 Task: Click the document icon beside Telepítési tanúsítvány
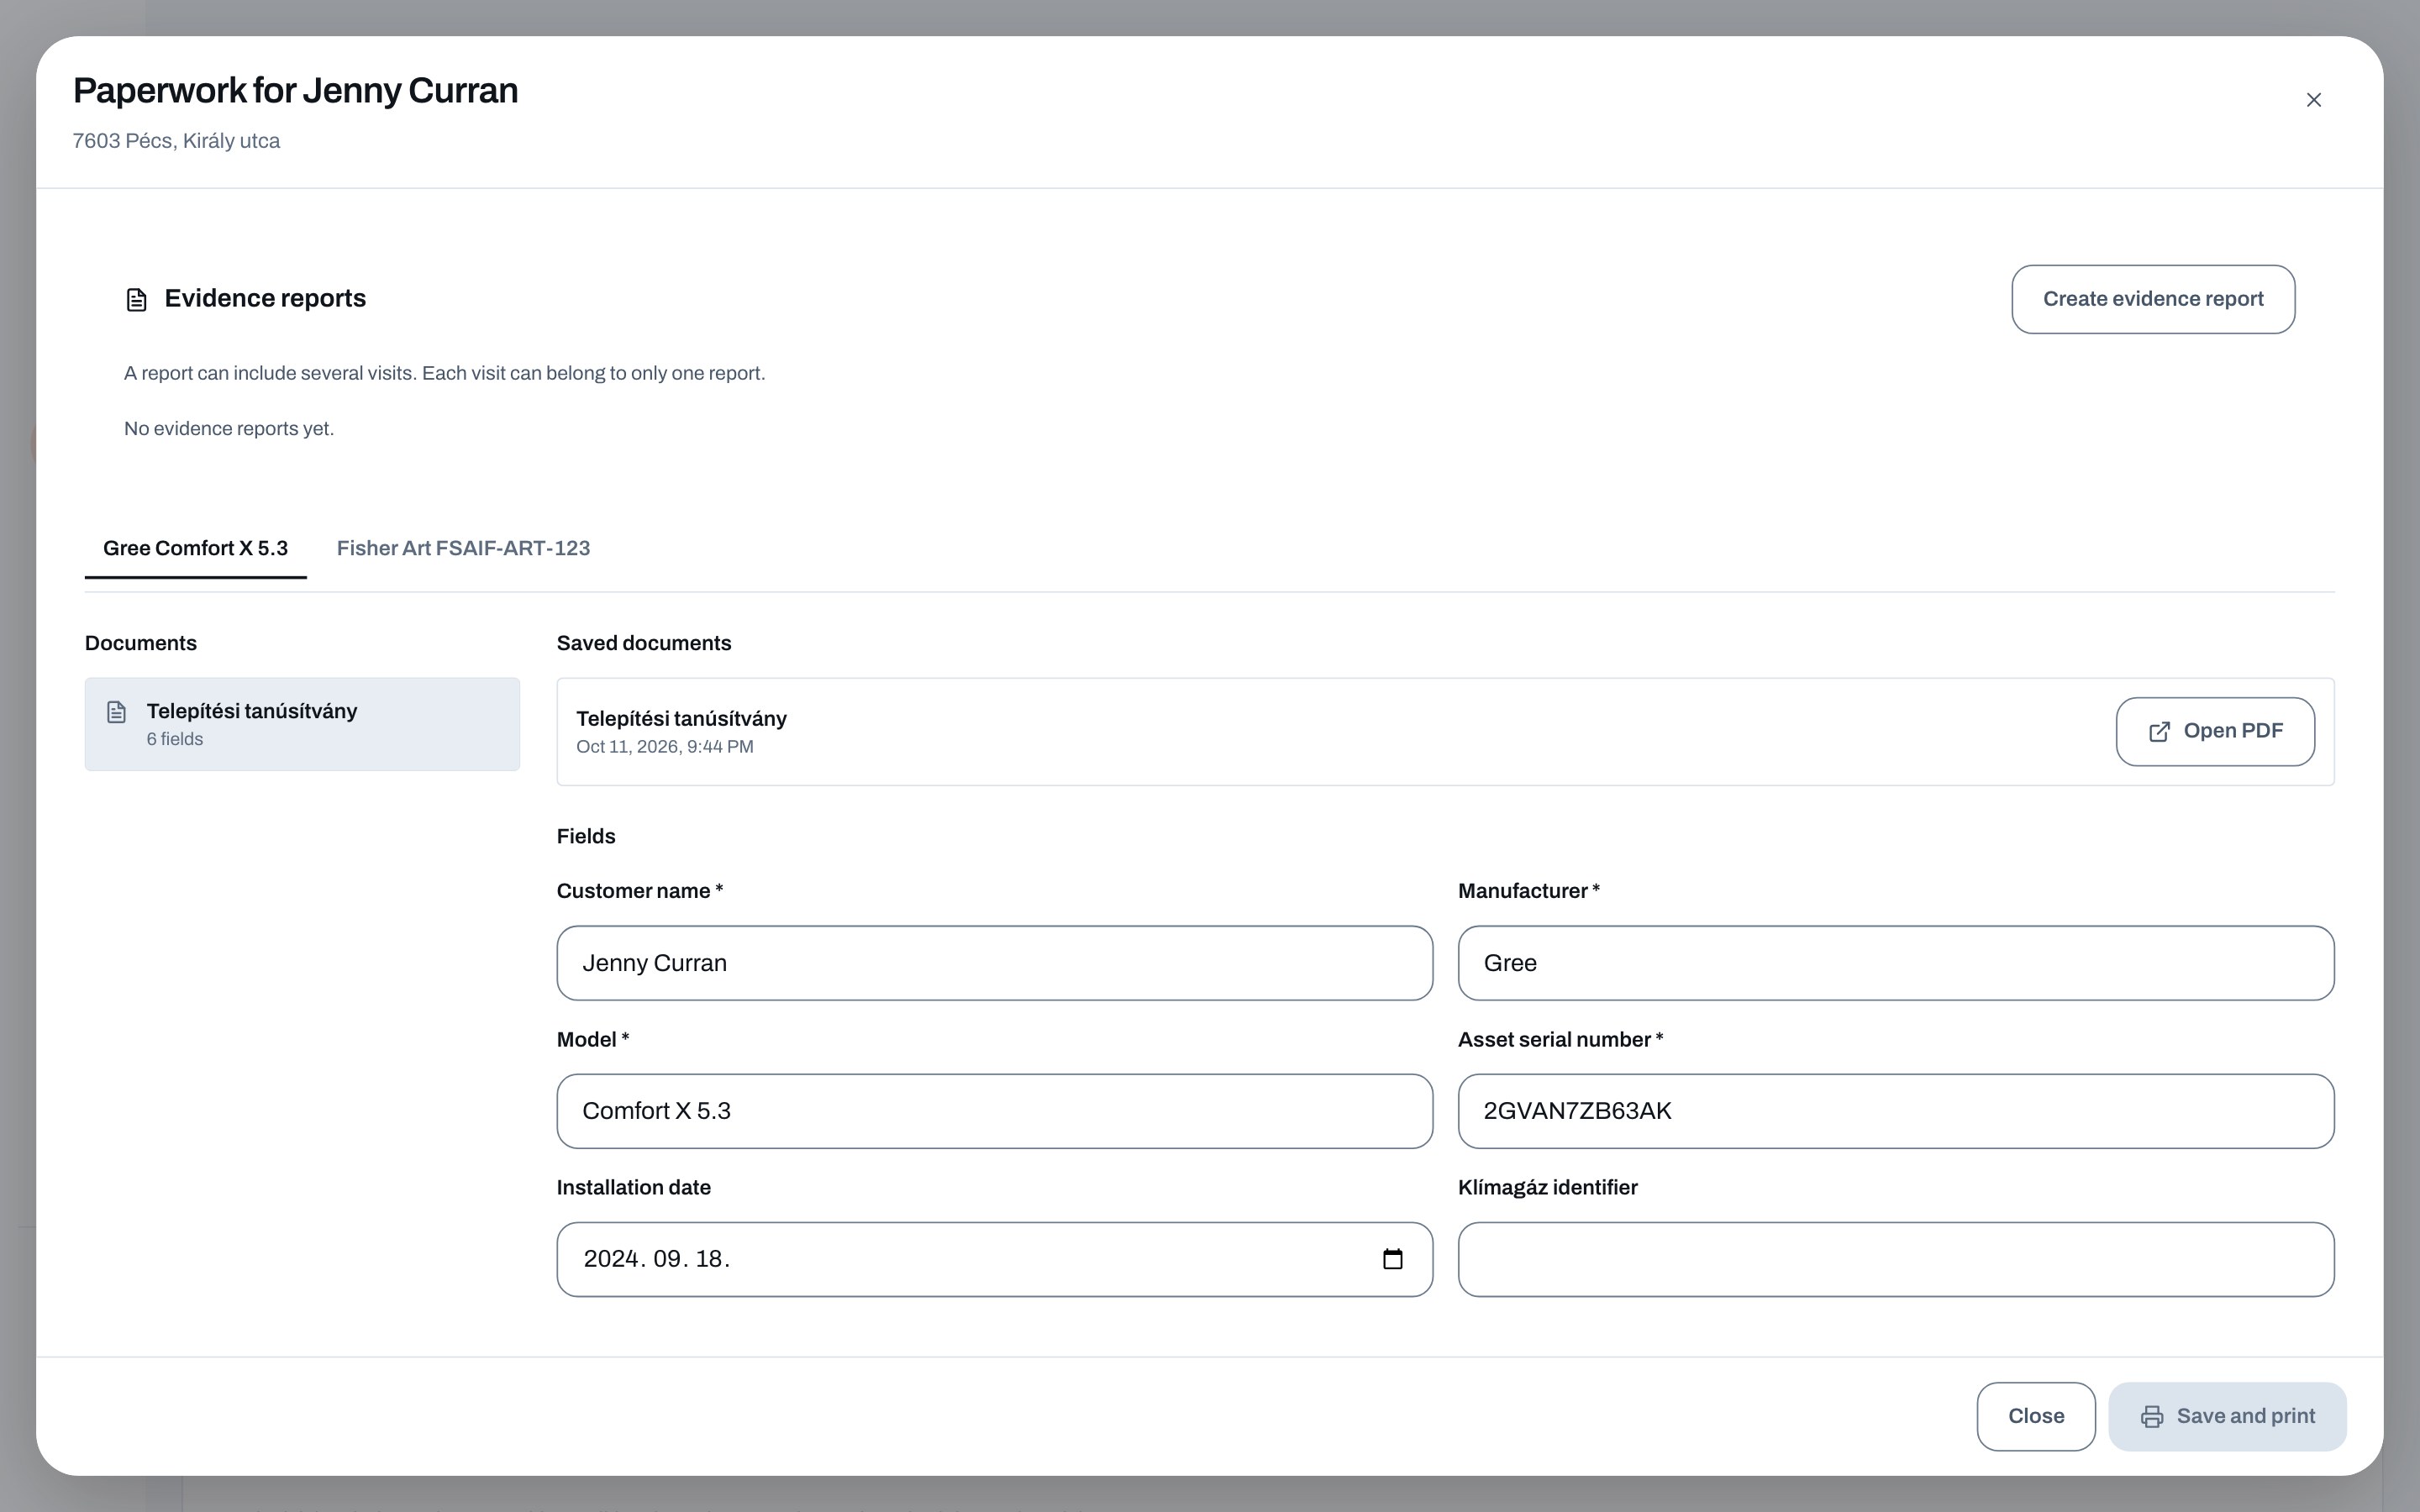(x=117, y=712)
